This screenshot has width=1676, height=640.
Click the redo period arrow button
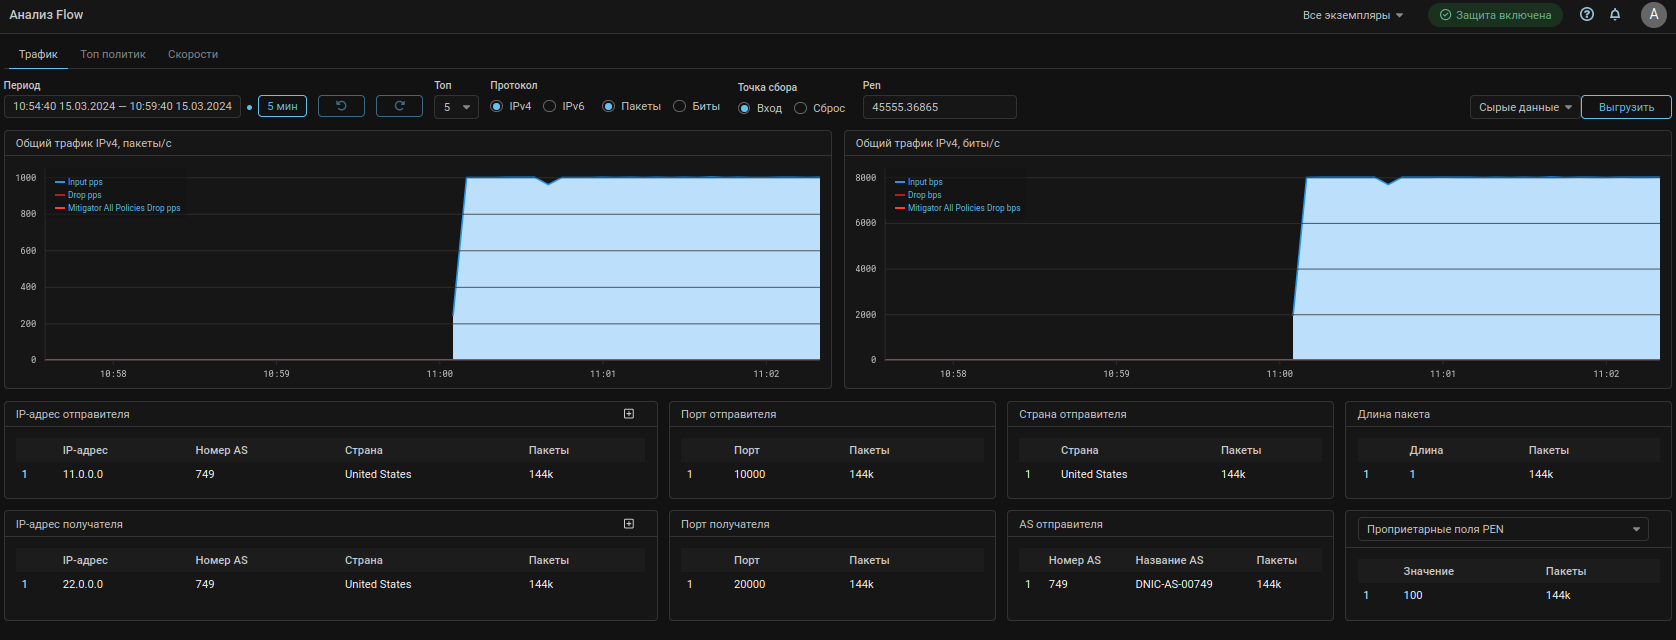399,106
